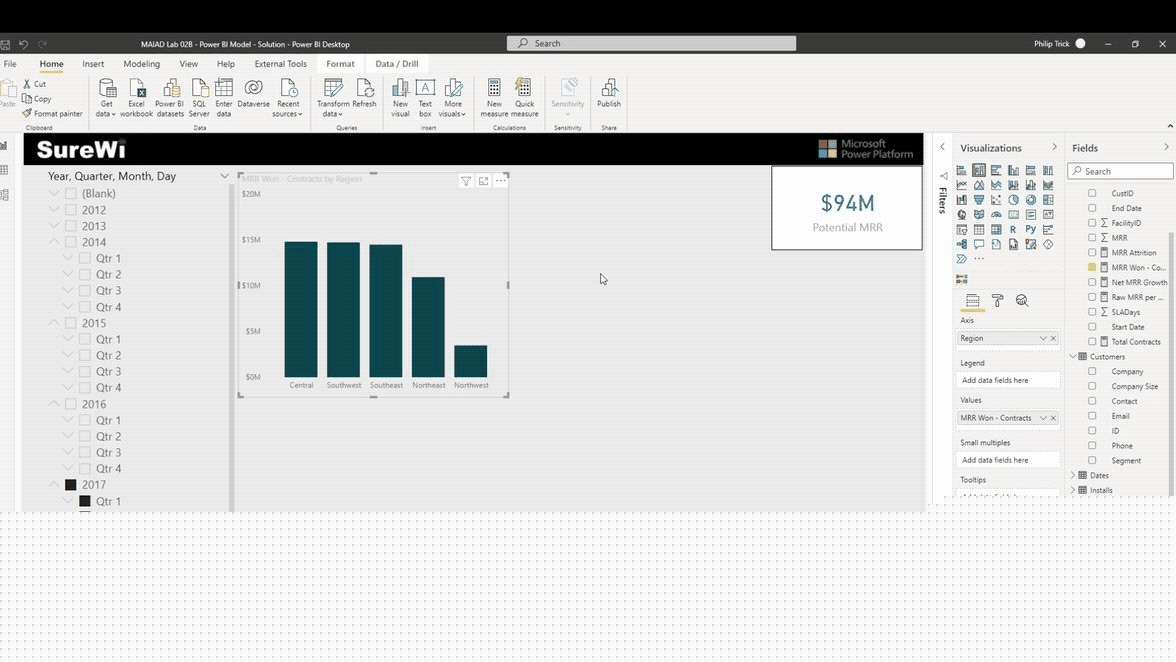Open the chart's more options ellipsis
This screenshot has width=1176, height=662.
click(x=501, y=181)
